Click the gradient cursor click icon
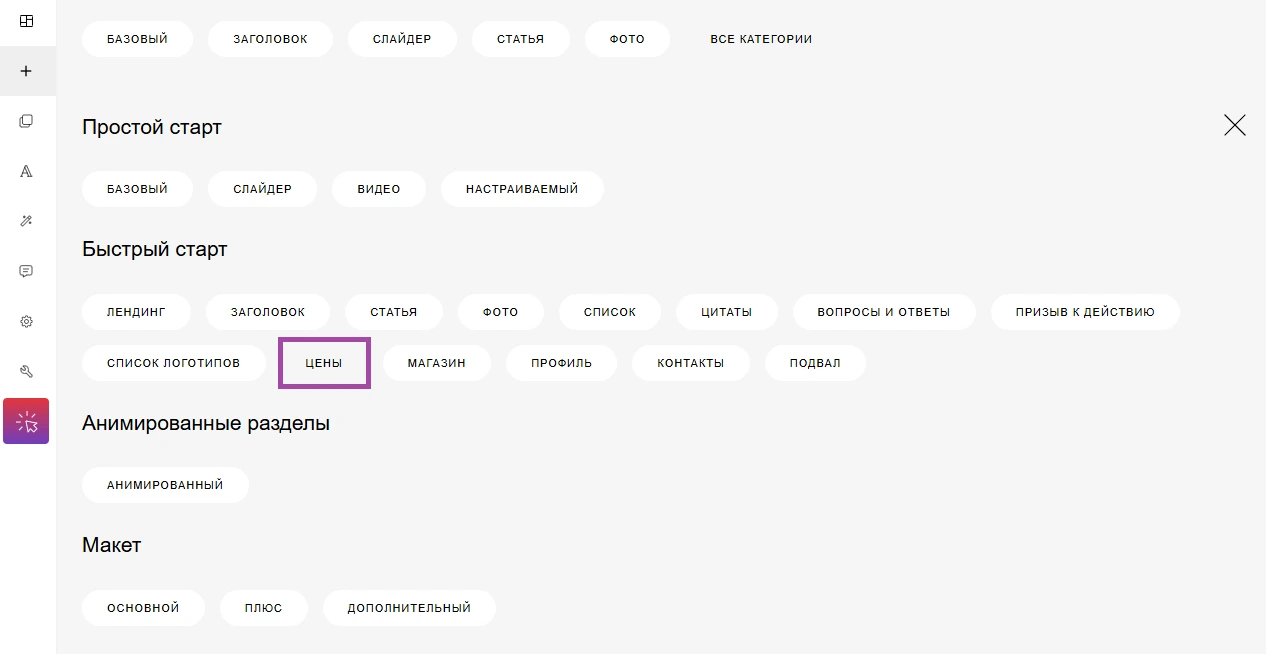This screenshot has width=1266, height=654. 26,421
